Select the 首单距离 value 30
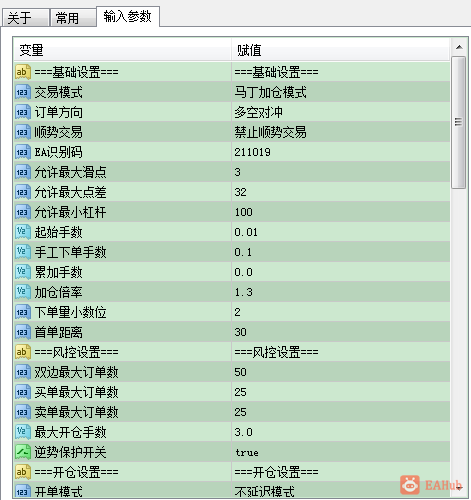This screenshot has height=500, width=471. 341,332
